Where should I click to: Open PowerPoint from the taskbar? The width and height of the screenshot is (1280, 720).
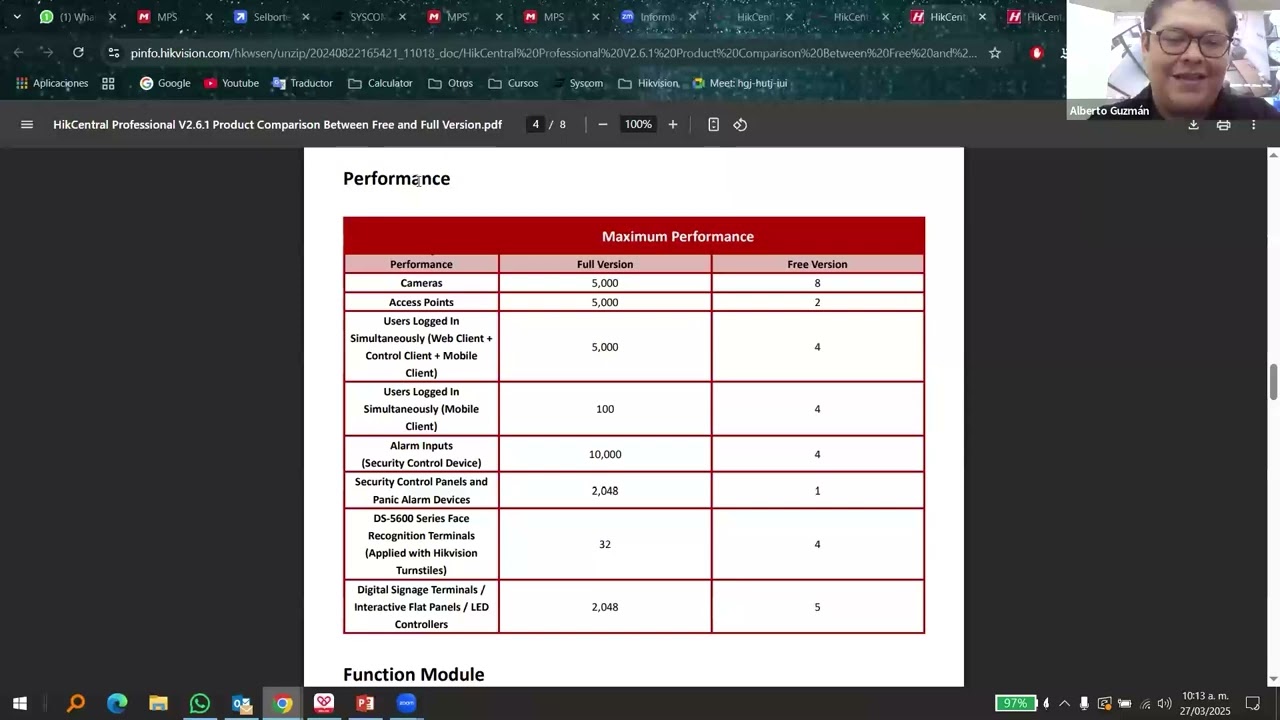point(365,703)
